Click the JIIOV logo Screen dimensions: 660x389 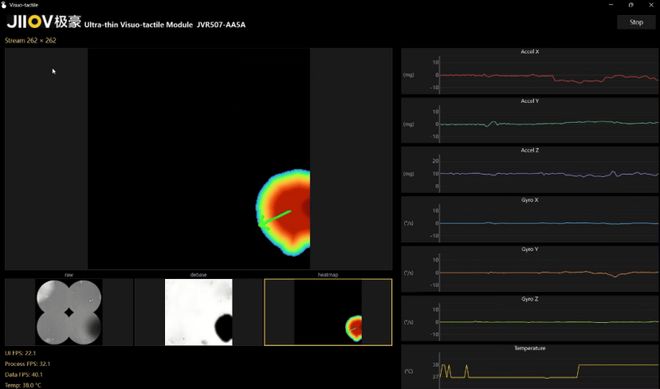tap(44, 21)
